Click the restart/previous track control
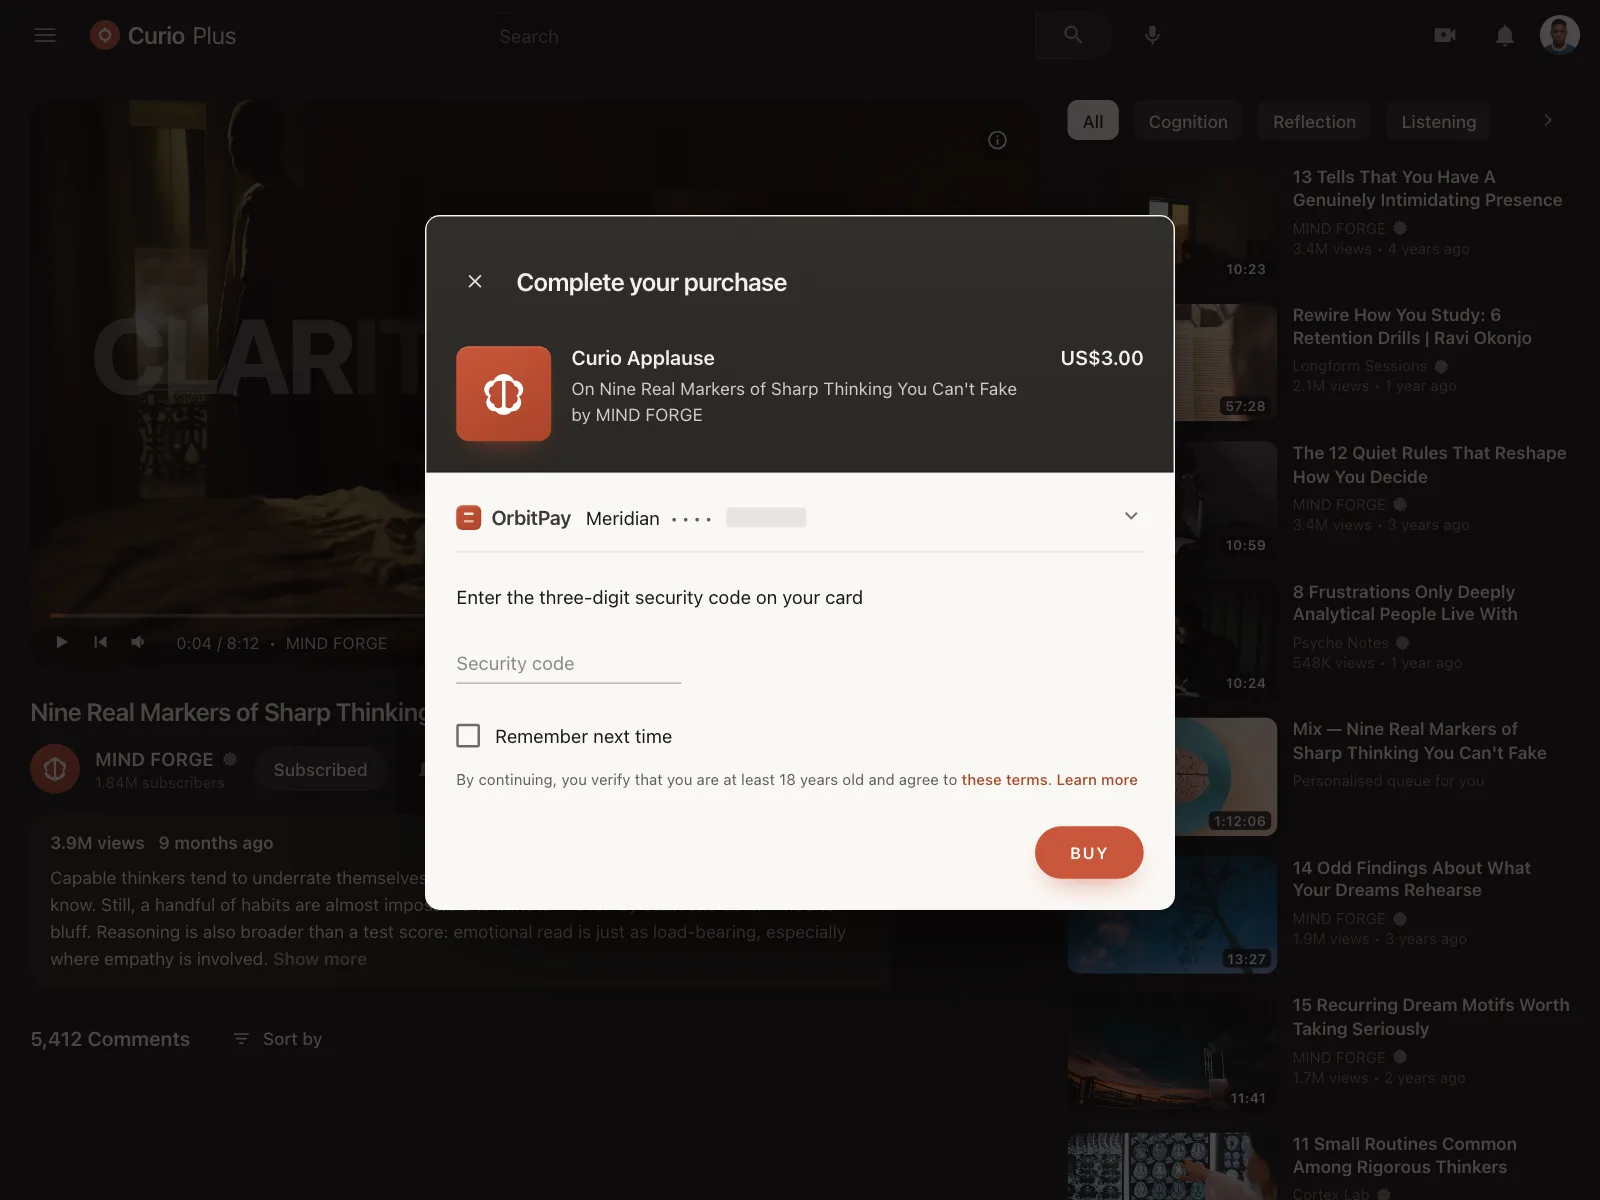The width and height of the screenshot is (1600, 1200). coord(100,642)
